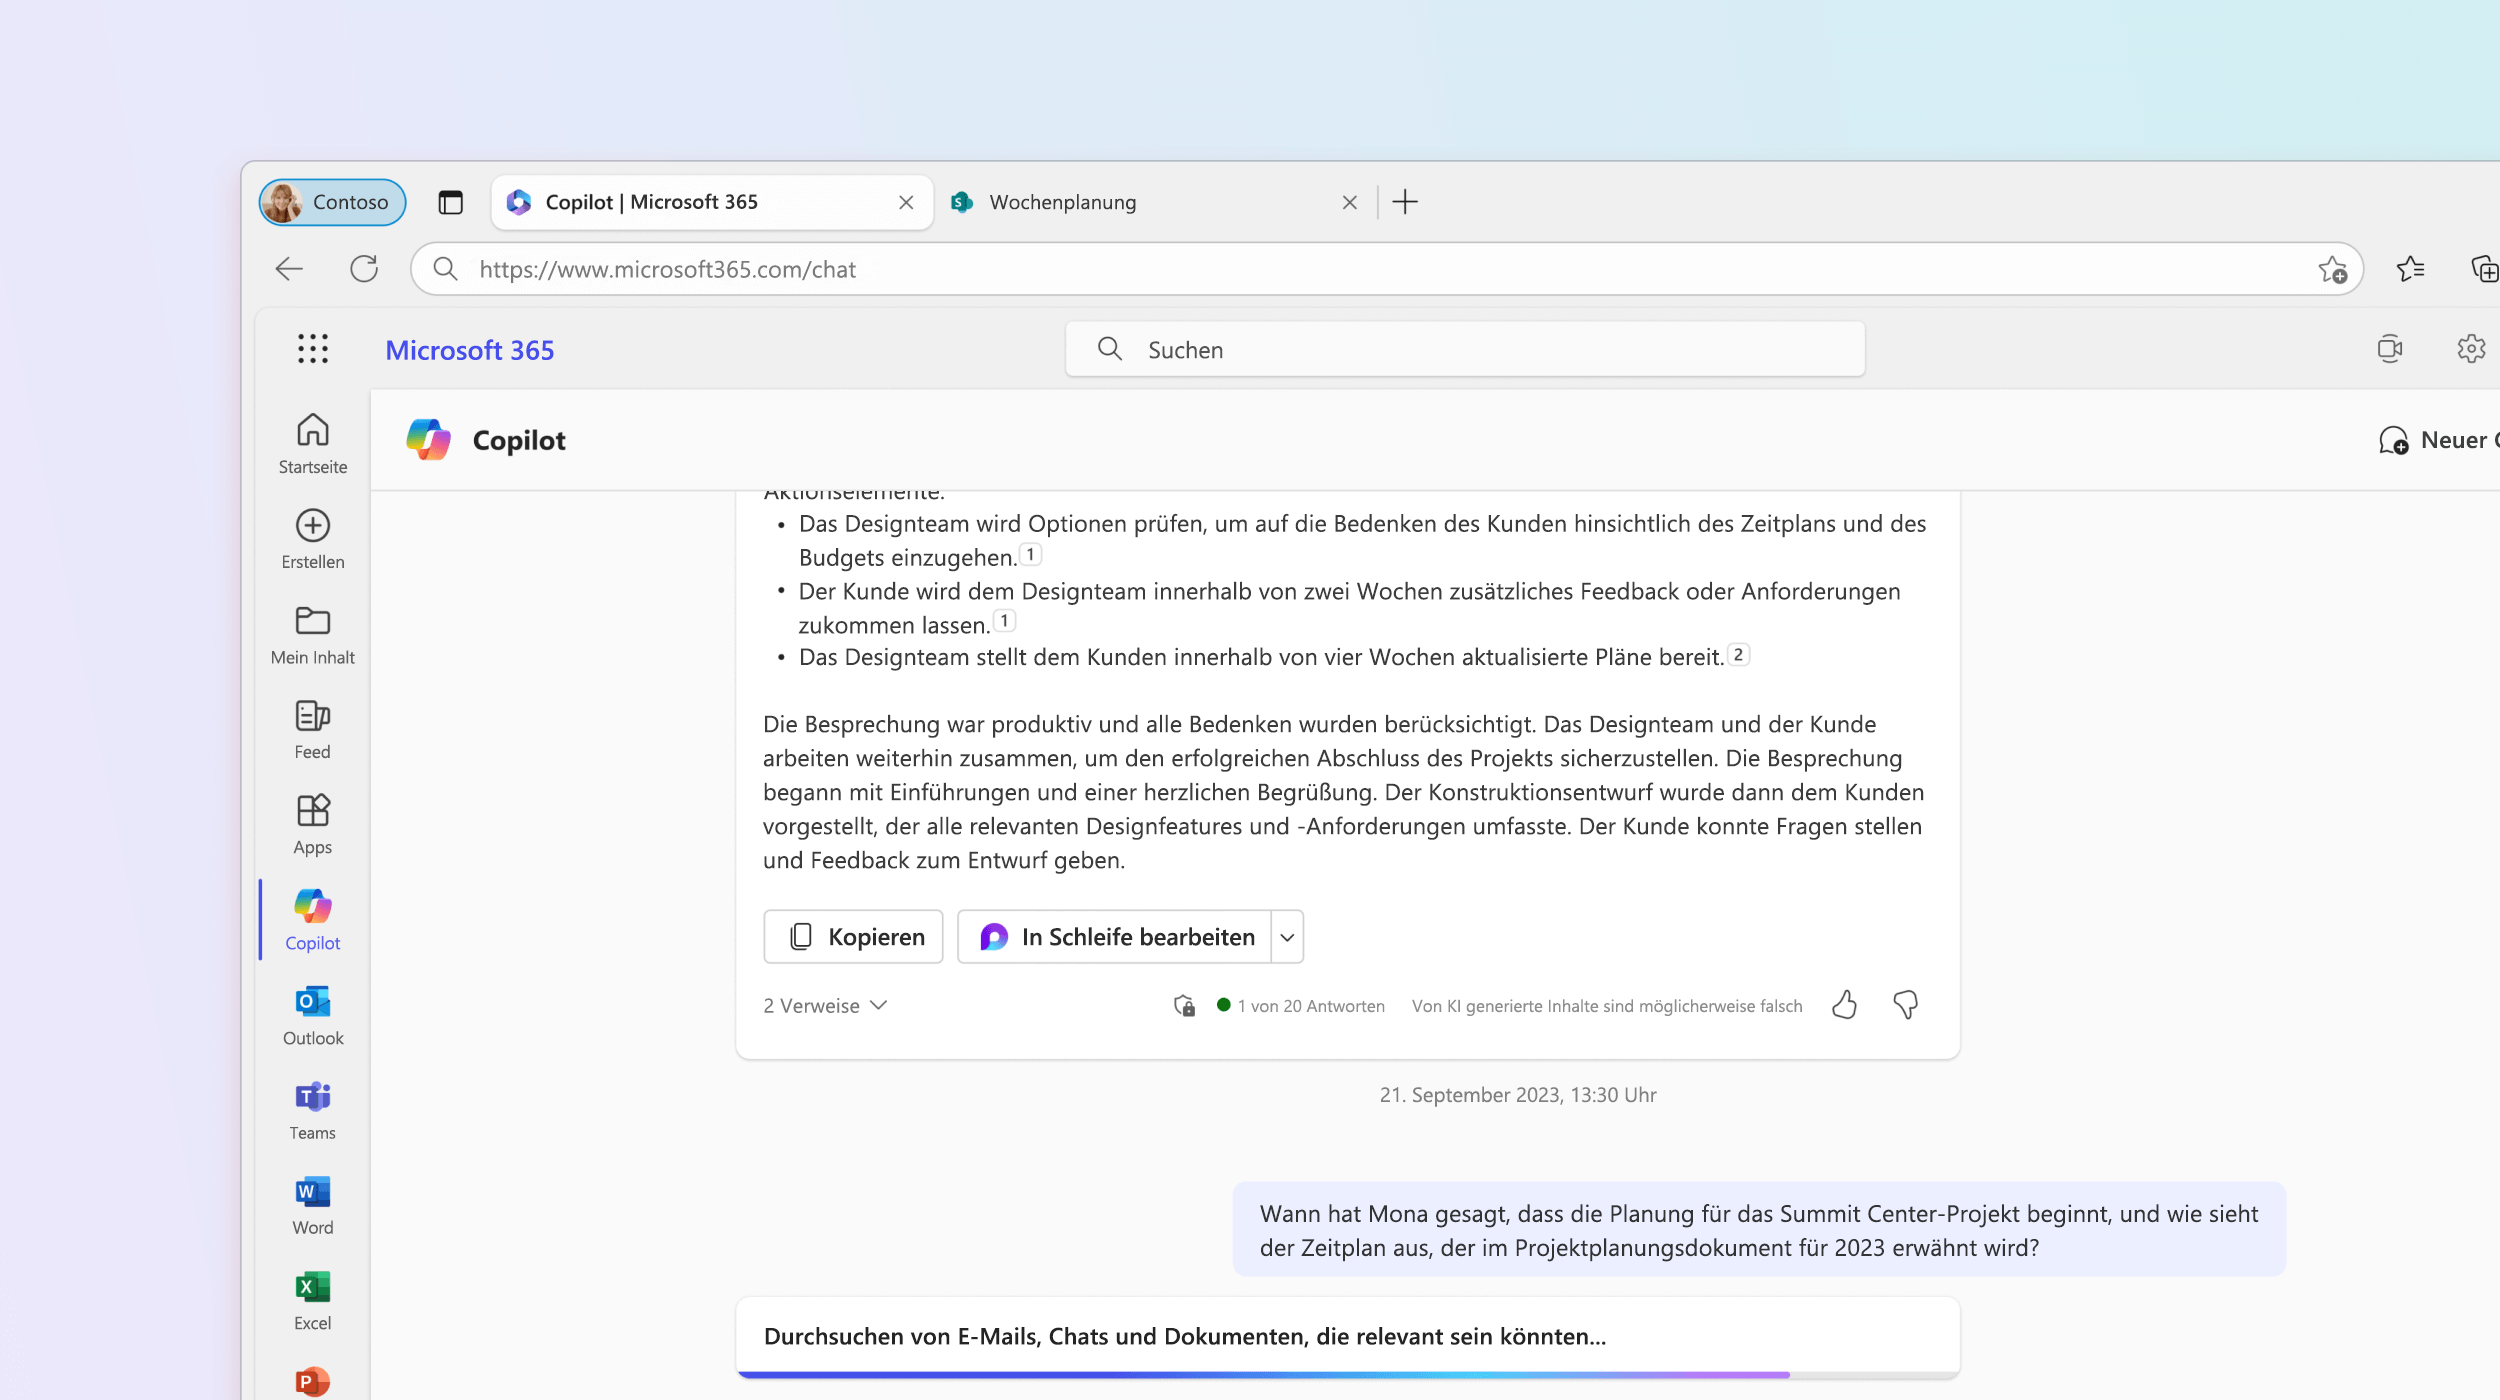2500x1400 pixels.
Task: Click the Copilot page heading
Action: click(x=519, y=440)
